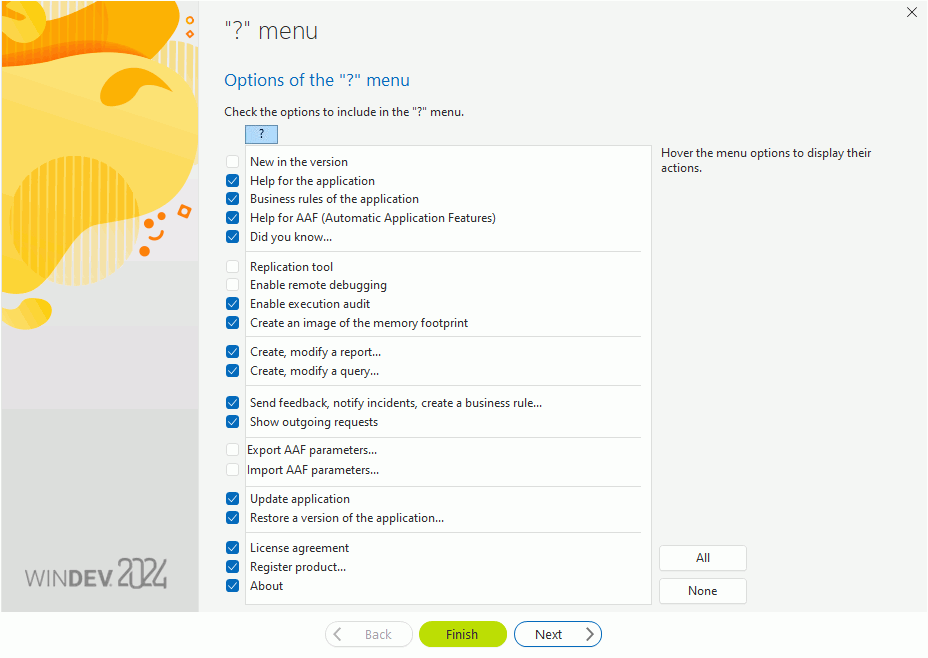Viewport: 928px width, 658px height.
Task: Uncheck the About checkbox
Action: 233,586
